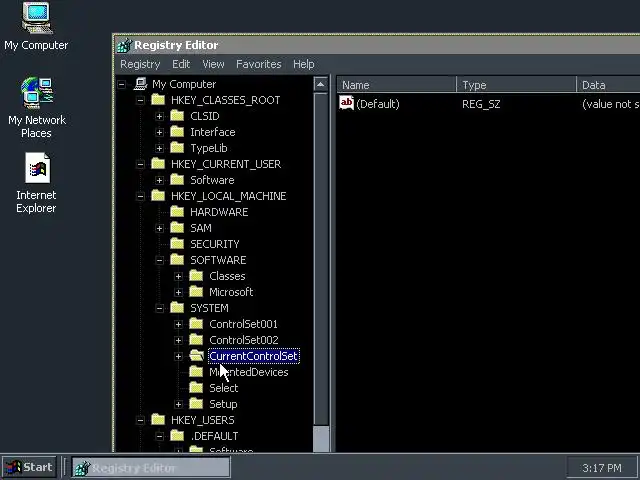The width and height of the screenshot is (640, 480).
Task: Collapse HKEY_CLASSES_ROOT key
Action: pos(140,100)
